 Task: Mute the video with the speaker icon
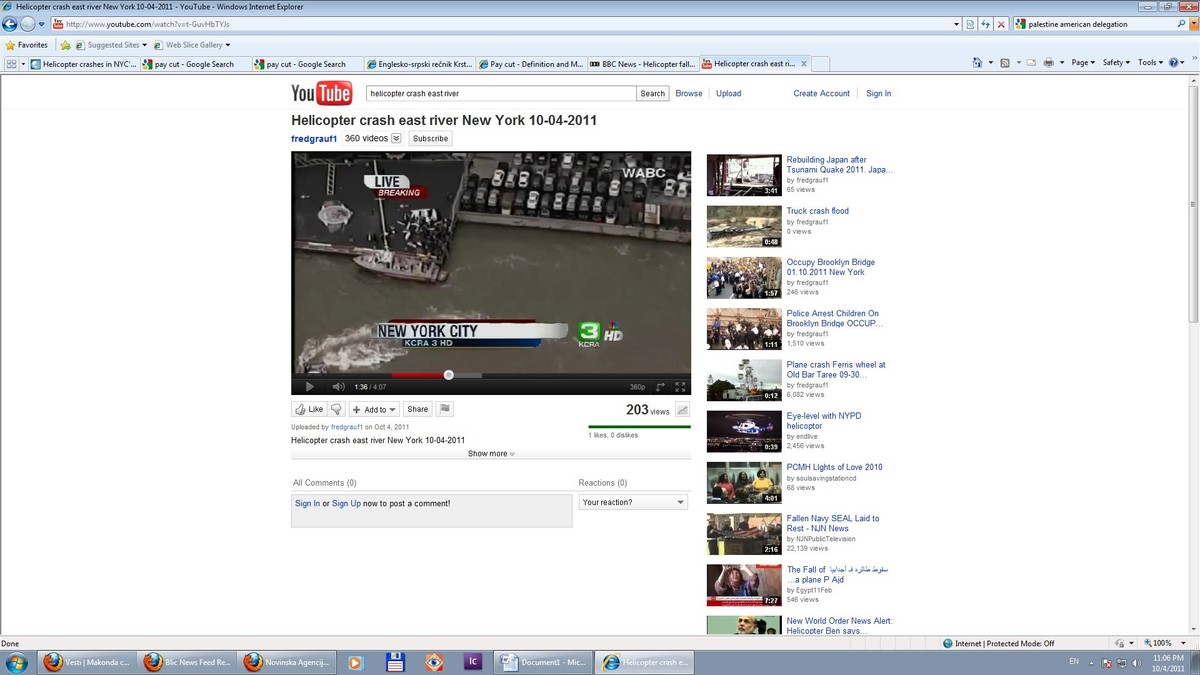[x=338, y=386]
